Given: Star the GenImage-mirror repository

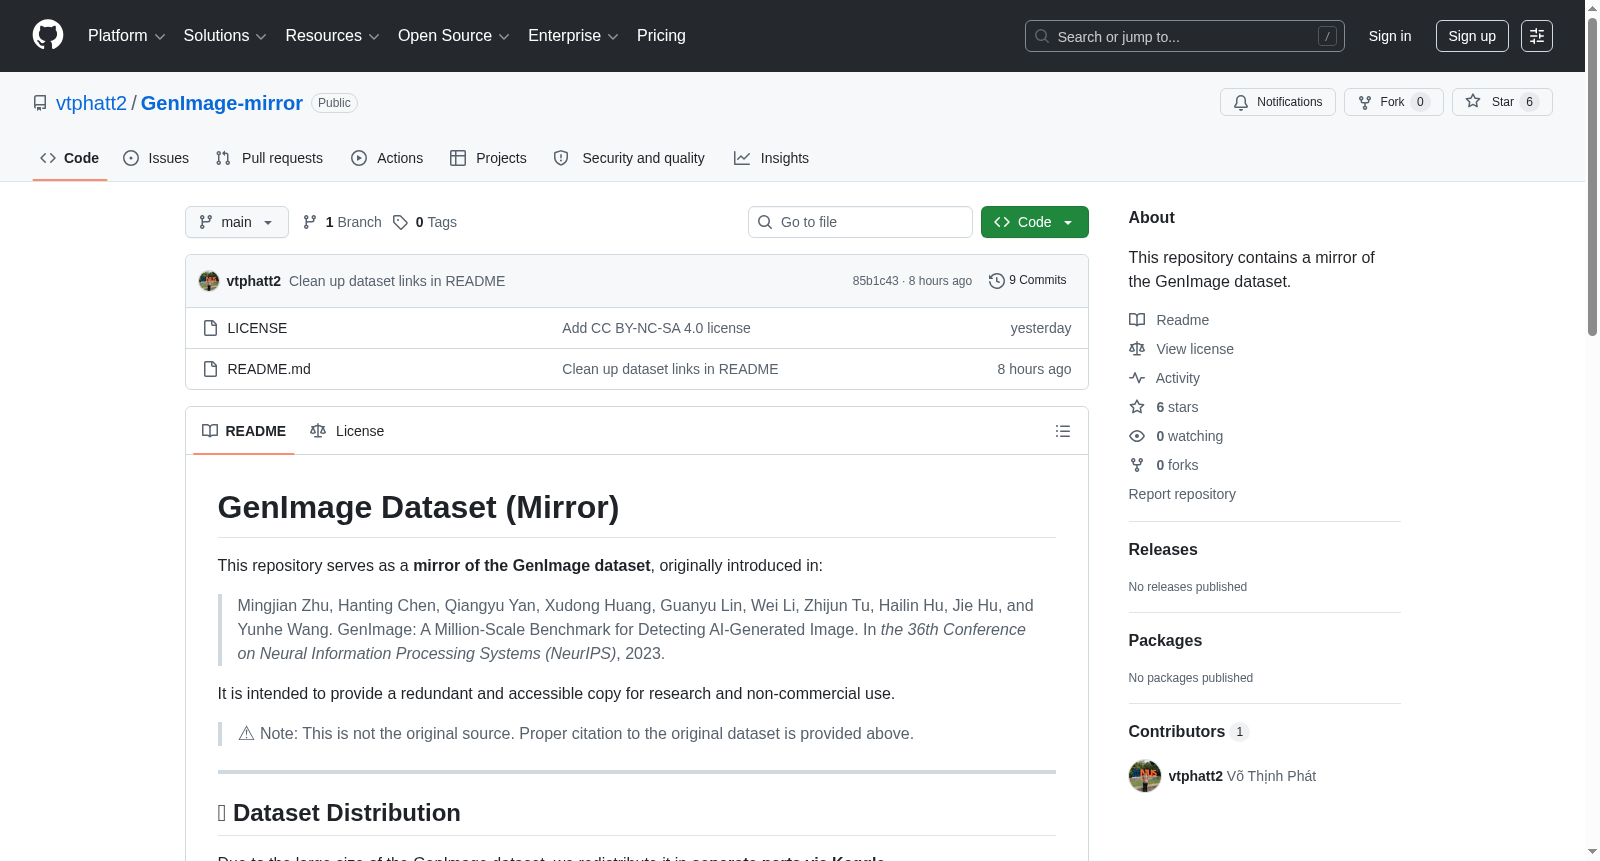Looking at the screenshot, I should [1501, 102].
